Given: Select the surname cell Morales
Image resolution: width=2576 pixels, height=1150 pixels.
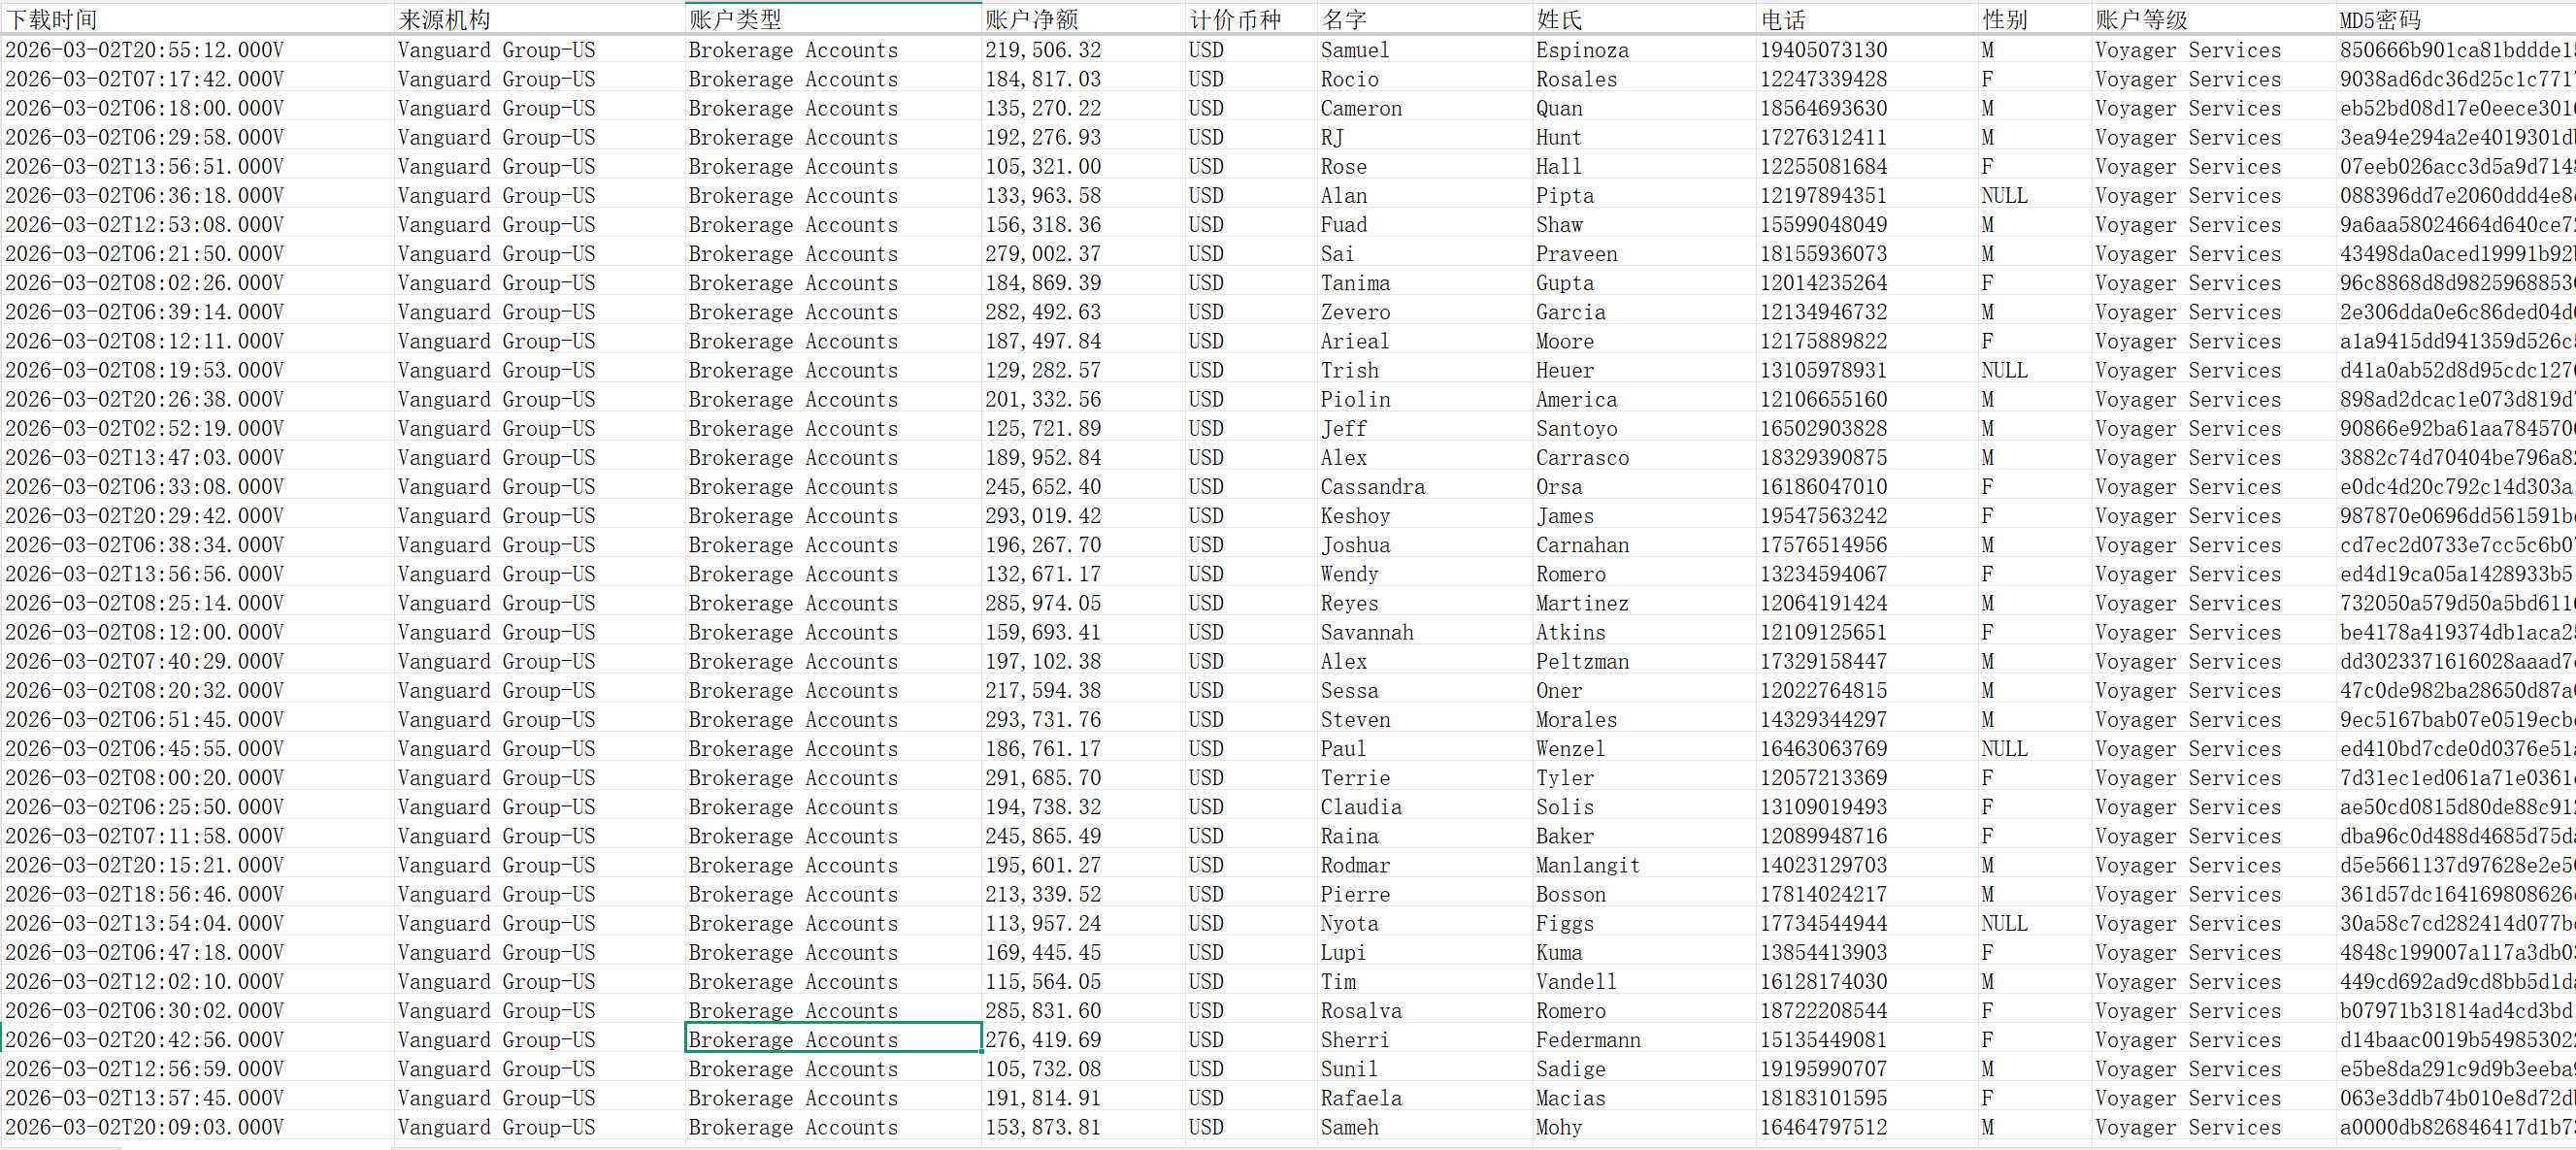Looking at the screenshot, I should pos(1645,719).
